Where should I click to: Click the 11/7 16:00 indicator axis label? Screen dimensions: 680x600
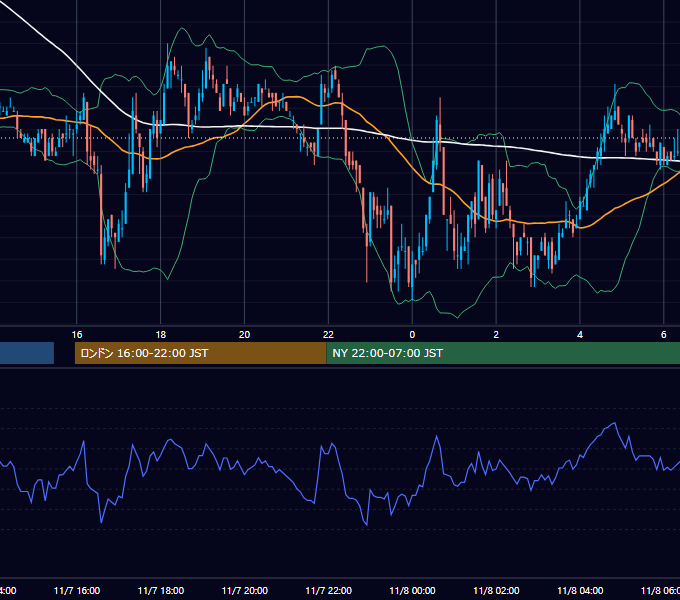pos(77,590)
